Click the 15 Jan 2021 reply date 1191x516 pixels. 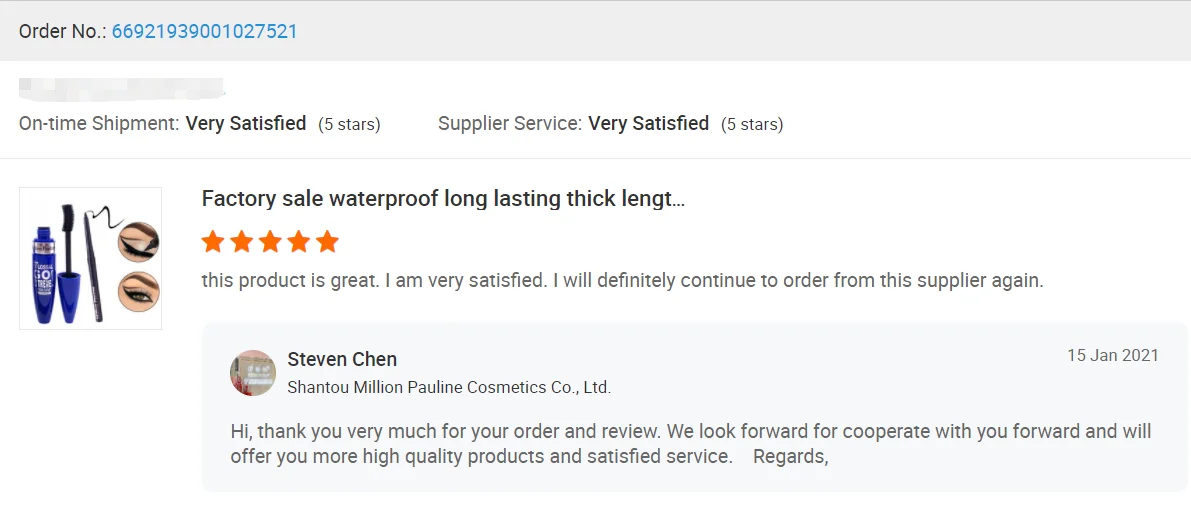[1112, 355]
